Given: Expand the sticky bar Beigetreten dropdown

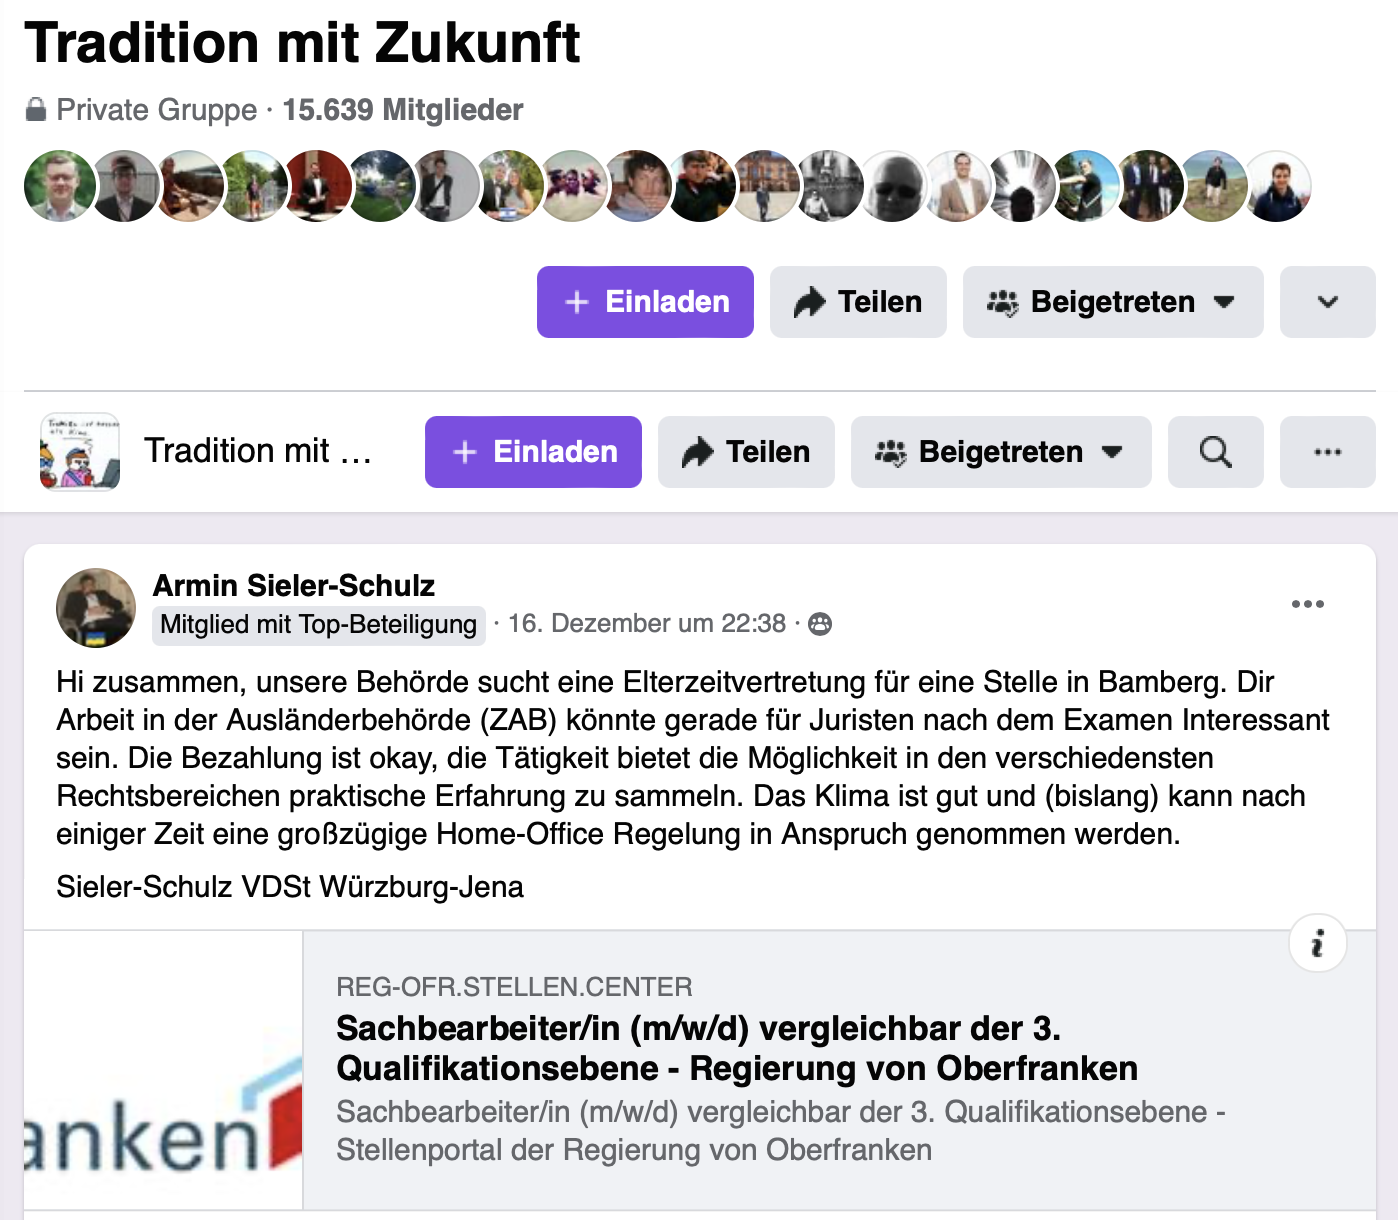Looking at the screenshot, I should tap(1000, 452).
